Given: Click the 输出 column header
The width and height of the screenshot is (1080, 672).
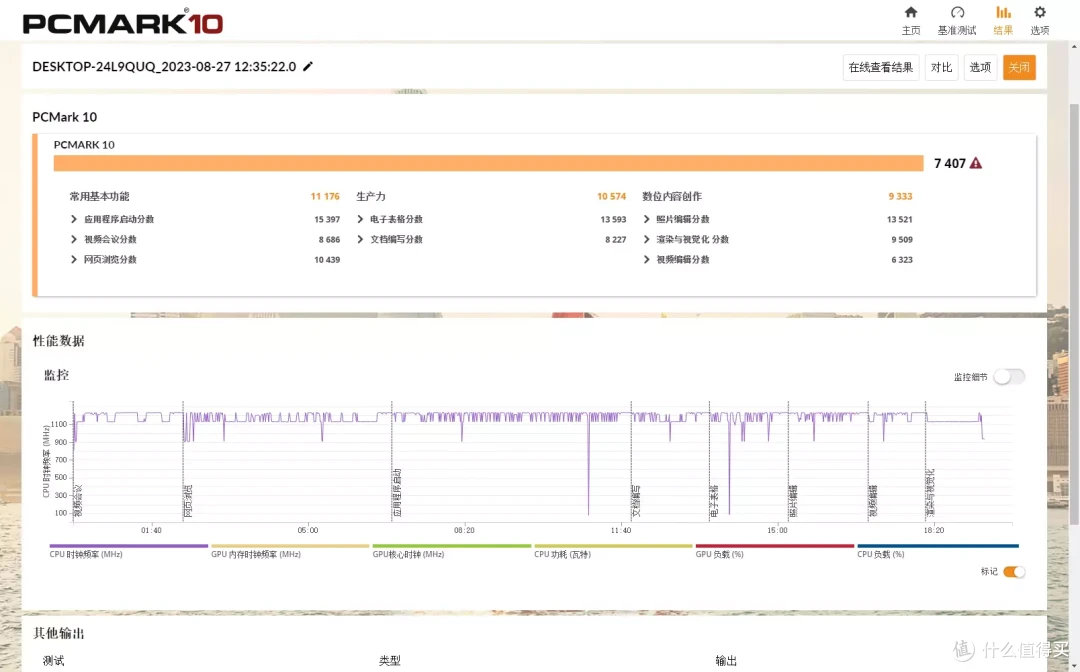Looking at the screenshot, I should coord(726,661).
